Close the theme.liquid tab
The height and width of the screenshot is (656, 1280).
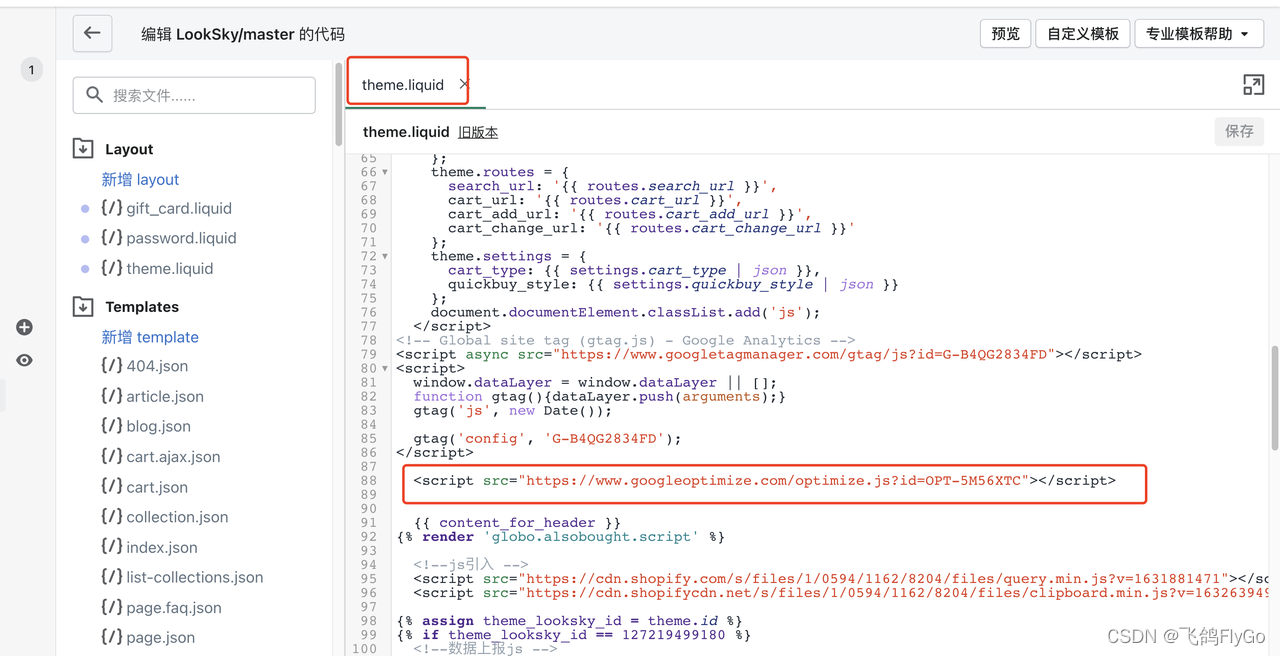tap(463, 85)
